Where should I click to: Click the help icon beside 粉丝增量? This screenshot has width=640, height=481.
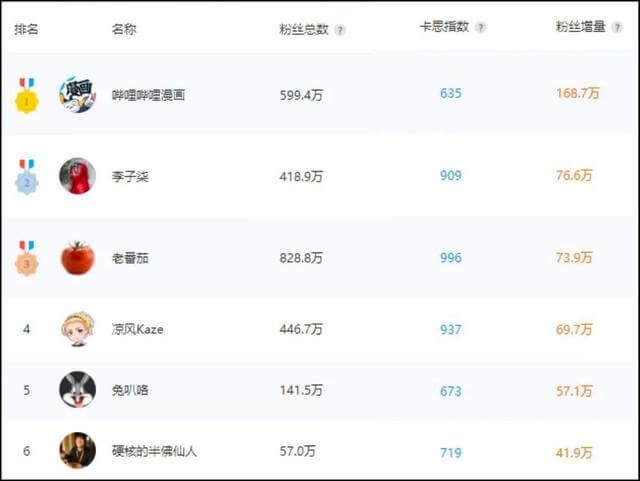[x=617, y=27]
